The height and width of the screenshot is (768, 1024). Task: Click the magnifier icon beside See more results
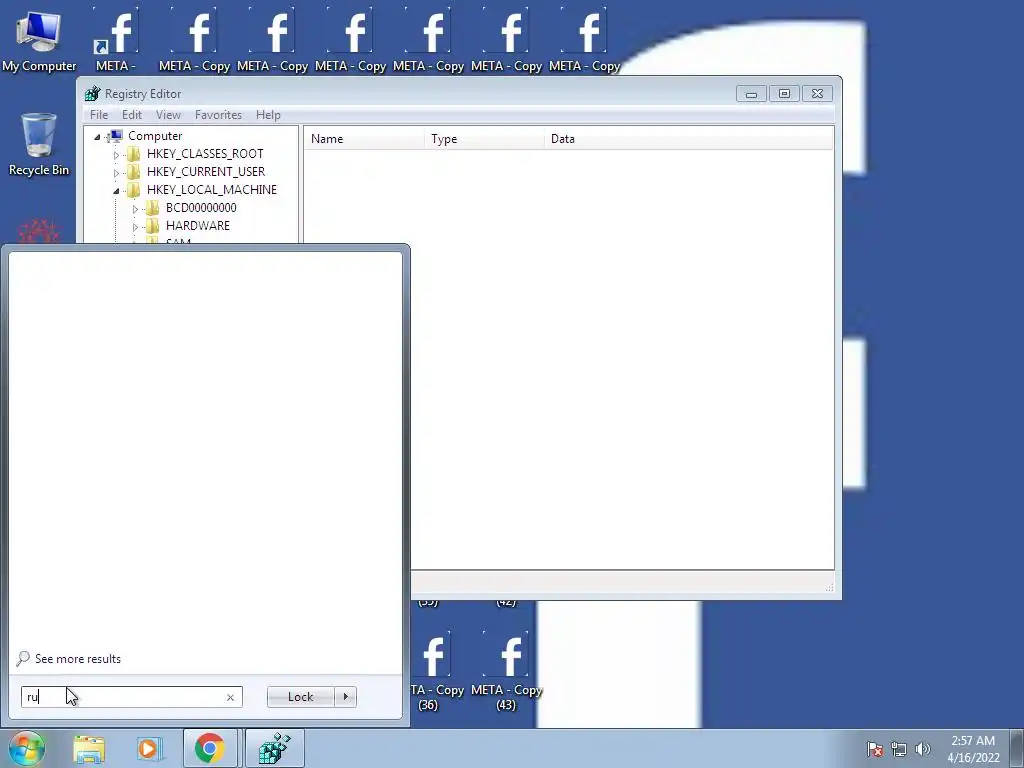pyautogui.click(x=23, y=658)
